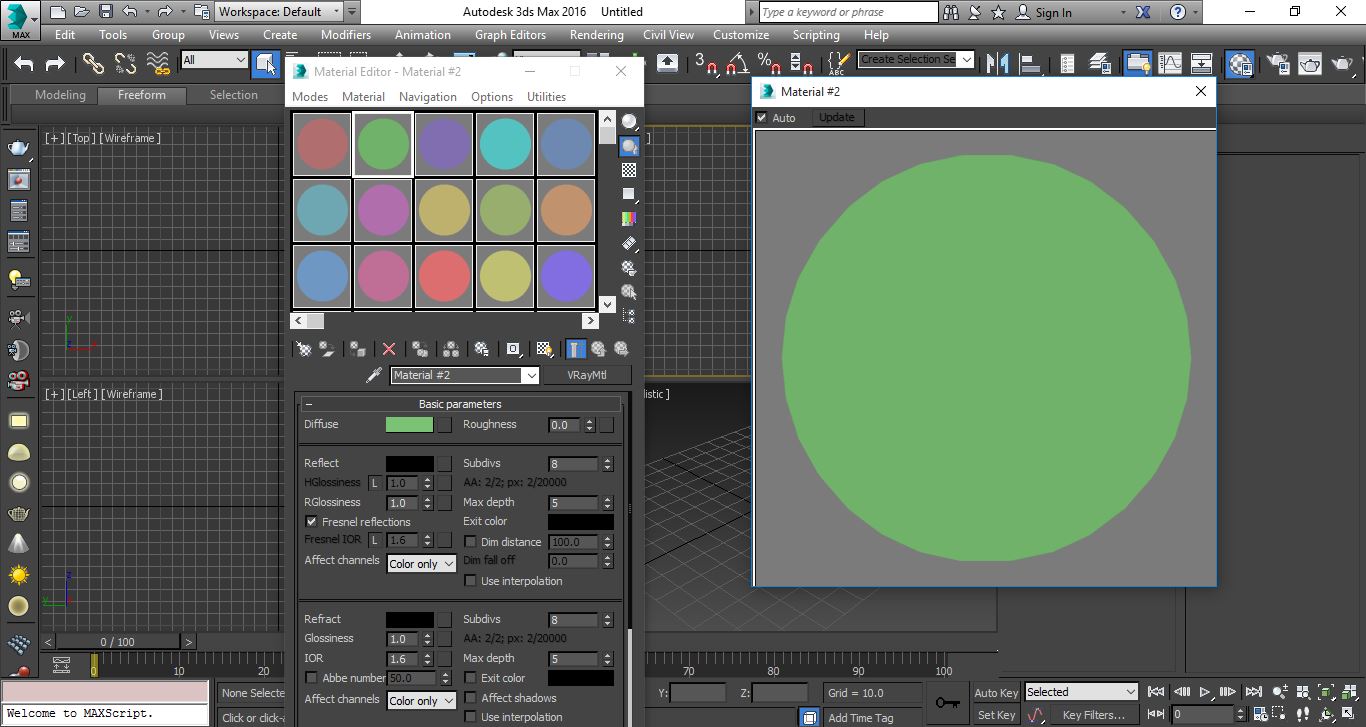The height and width of the screenshot is (727, 1366).
Task: Click the Refract black color swatch
Action: 410,619
